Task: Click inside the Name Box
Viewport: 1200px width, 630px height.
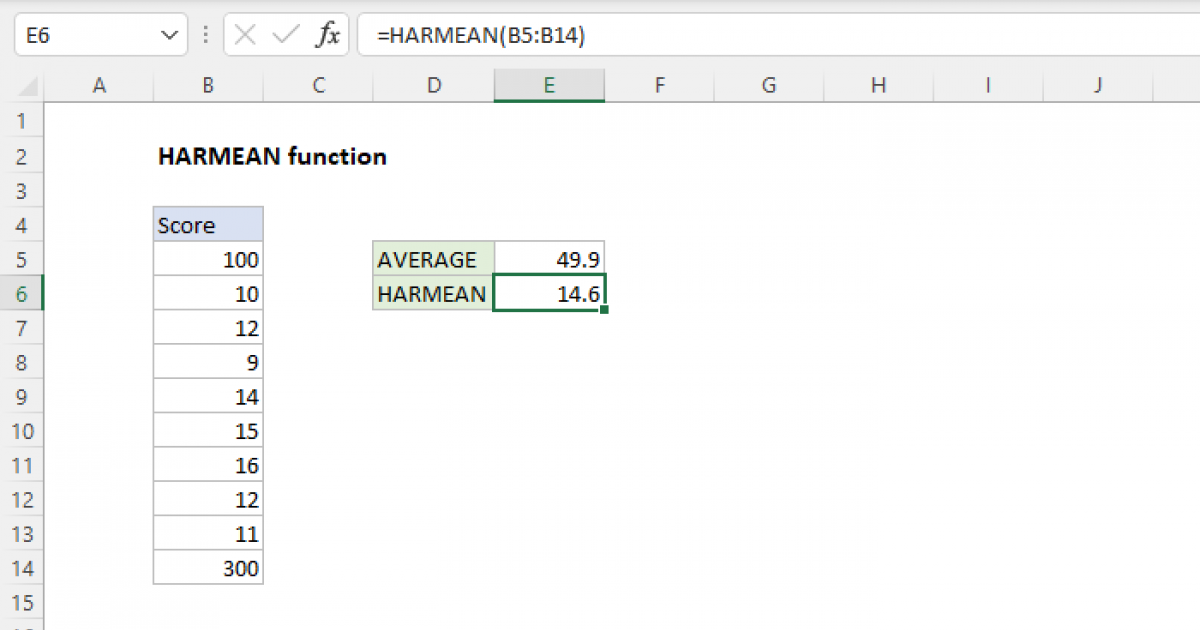Action: click(80, 34)
